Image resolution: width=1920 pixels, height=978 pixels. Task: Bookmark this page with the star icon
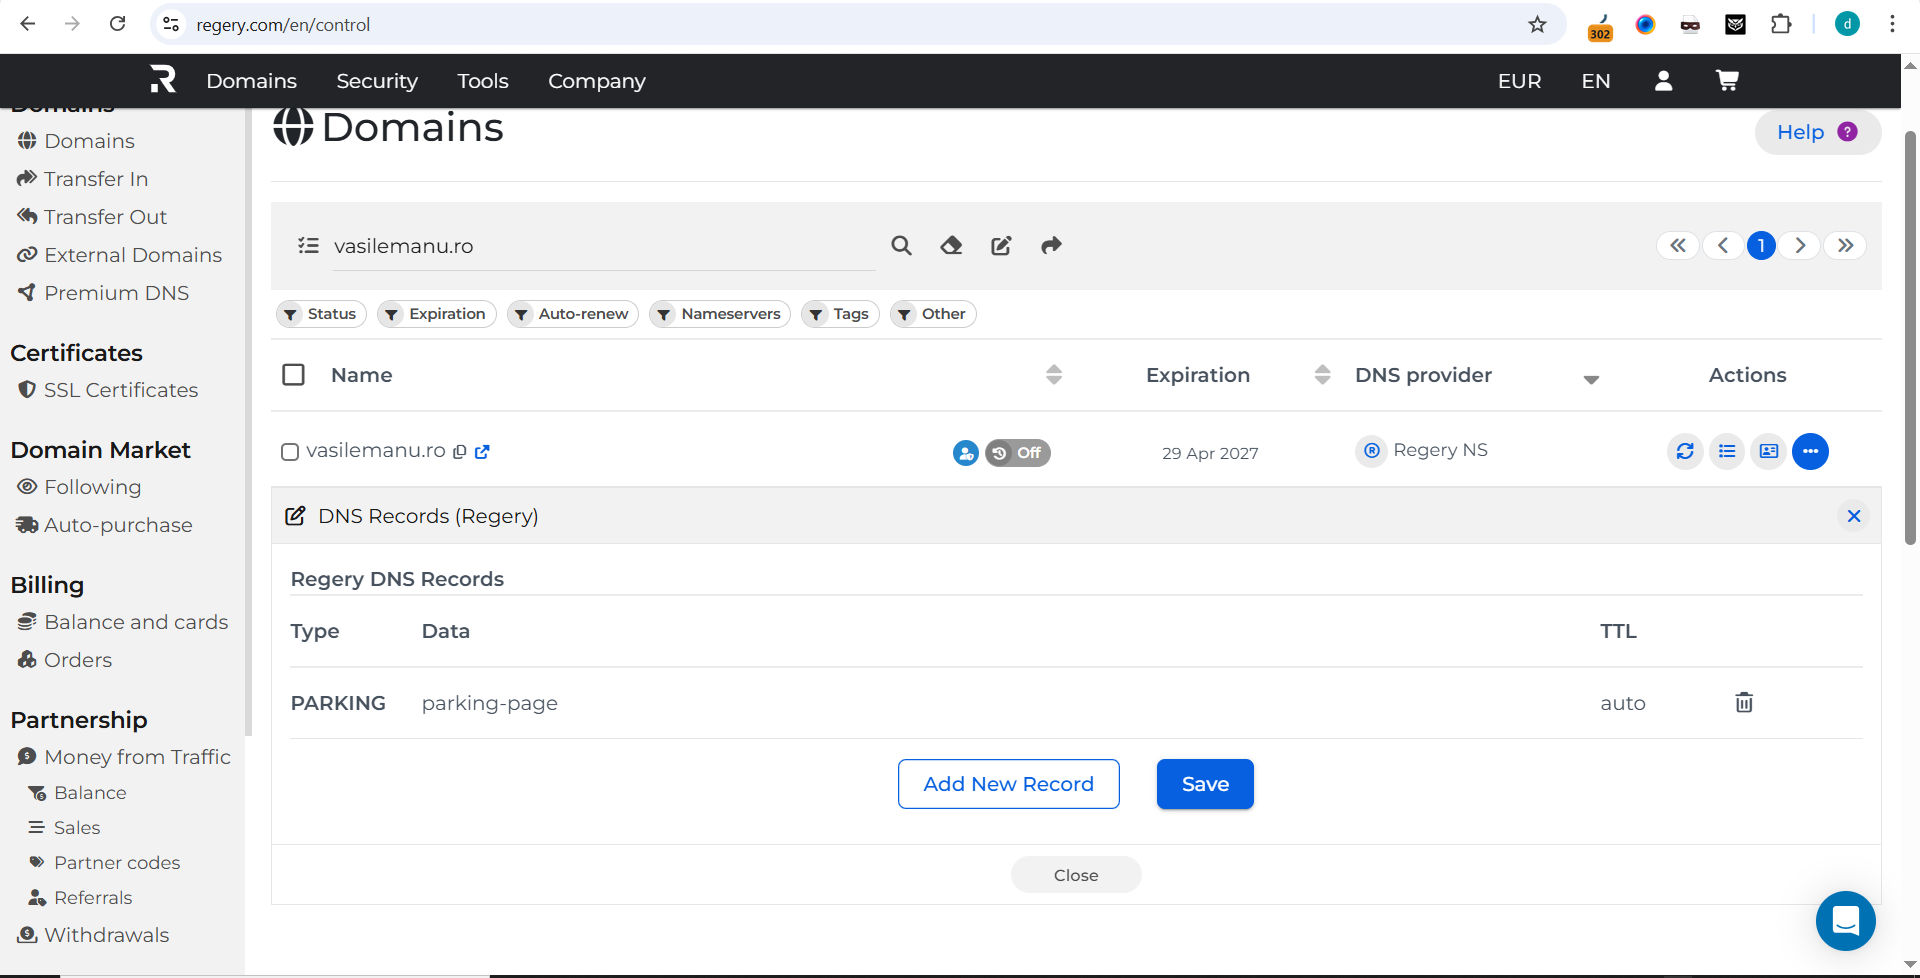pyautogui.click(x=1538, y=25)
